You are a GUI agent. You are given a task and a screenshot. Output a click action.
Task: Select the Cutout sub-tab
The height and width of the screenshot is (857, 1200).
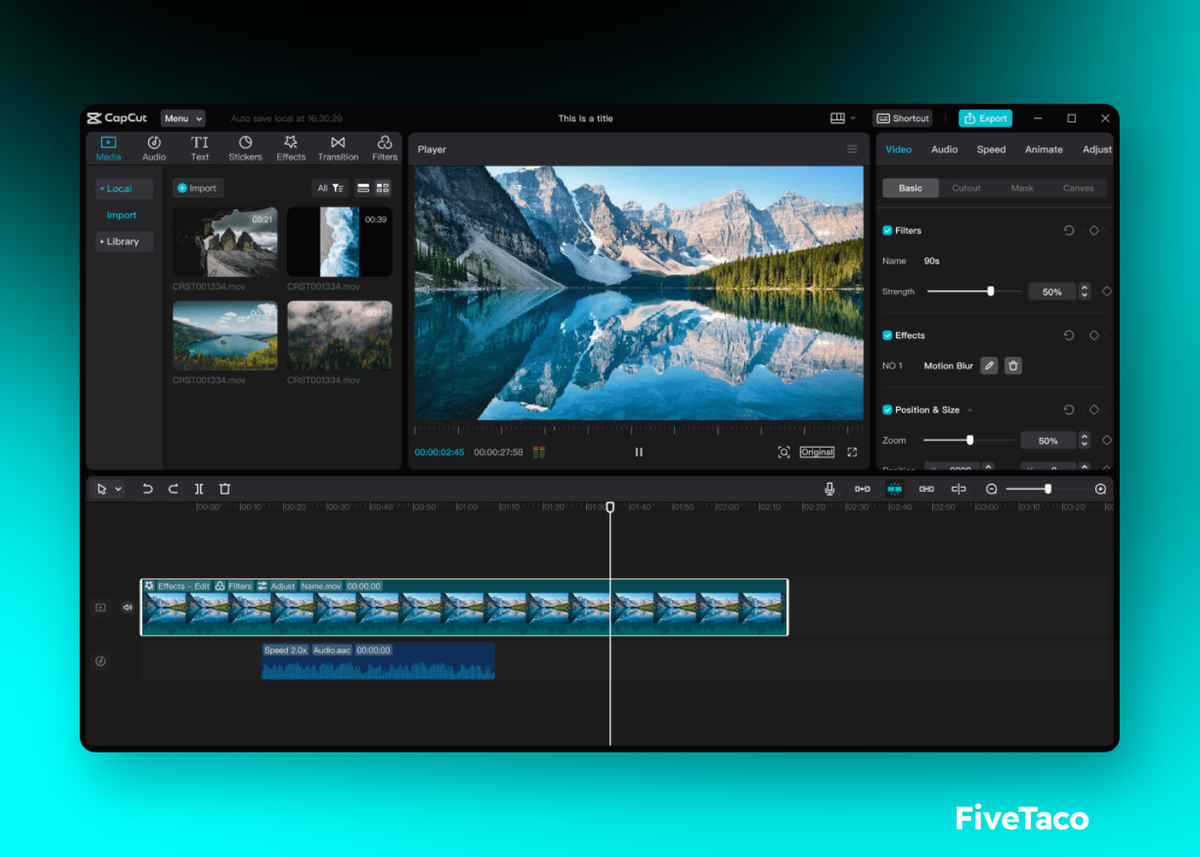[966, 188]
